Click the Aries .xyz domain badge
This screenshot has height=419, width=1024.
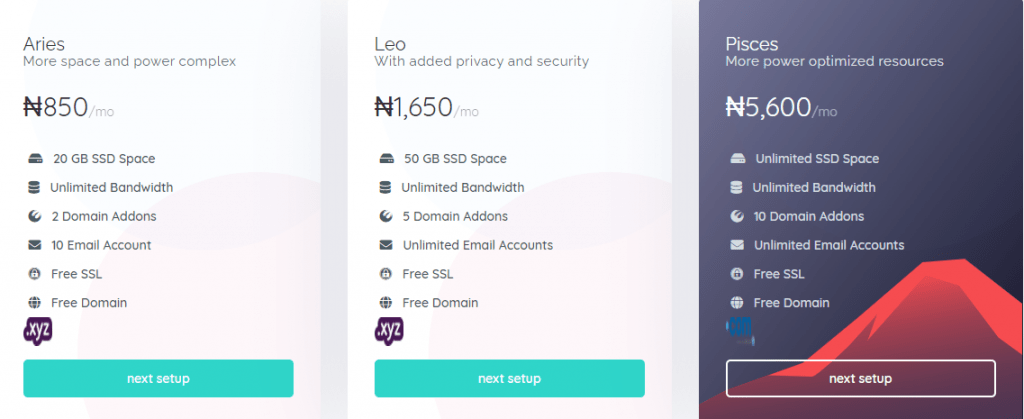[38, 331]
